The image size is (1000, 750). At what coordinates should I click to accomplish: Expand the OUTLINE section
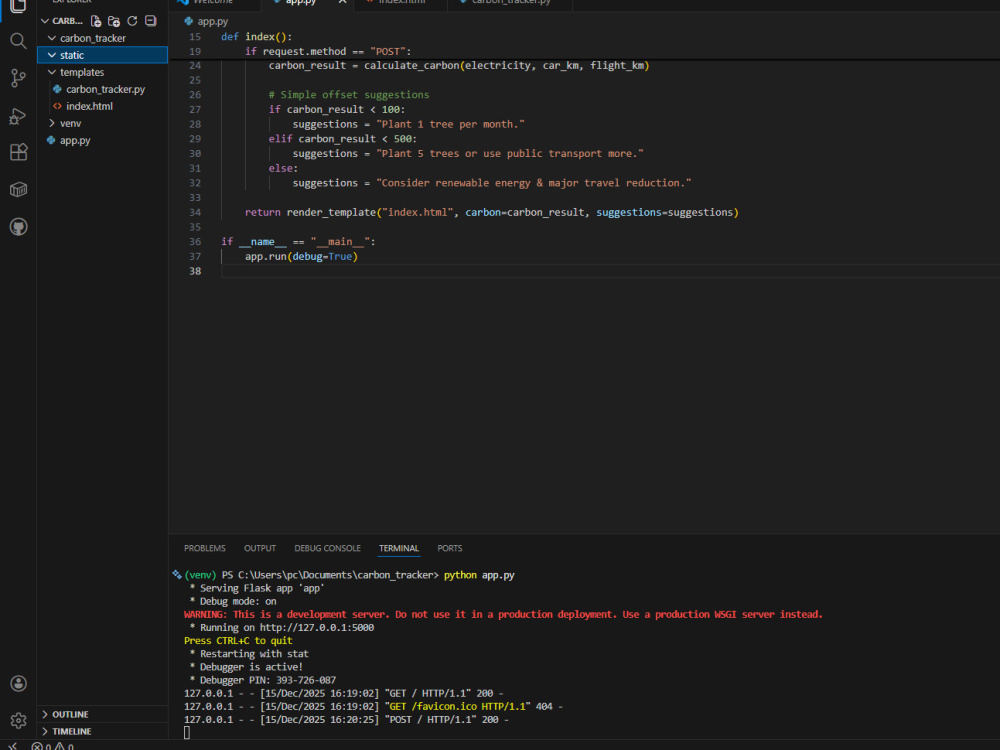pos(102,714)
